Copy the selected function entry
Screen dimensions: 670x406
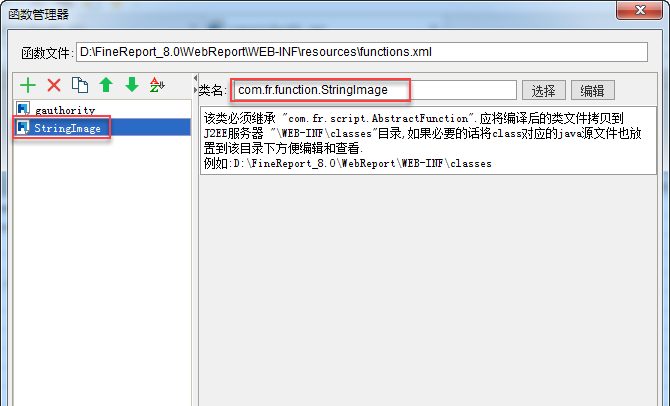80,85
